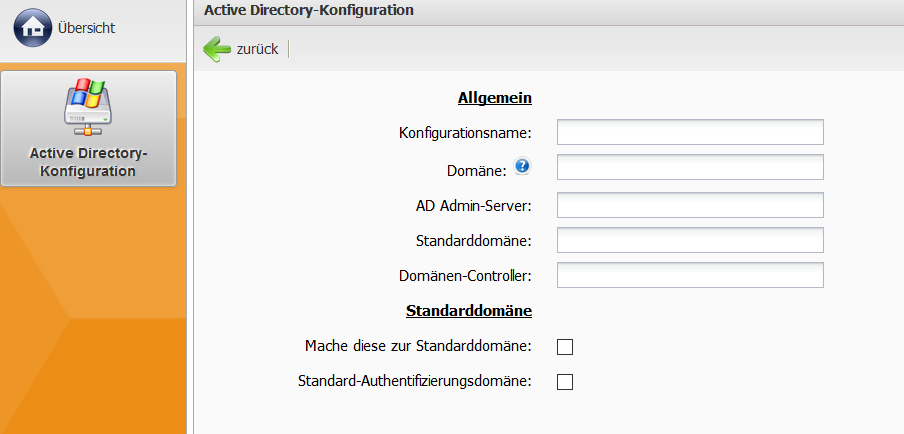Click the 'AD Admin-Server:' label
Viewport: 904px width, 434px height.
tap(473, 206)
